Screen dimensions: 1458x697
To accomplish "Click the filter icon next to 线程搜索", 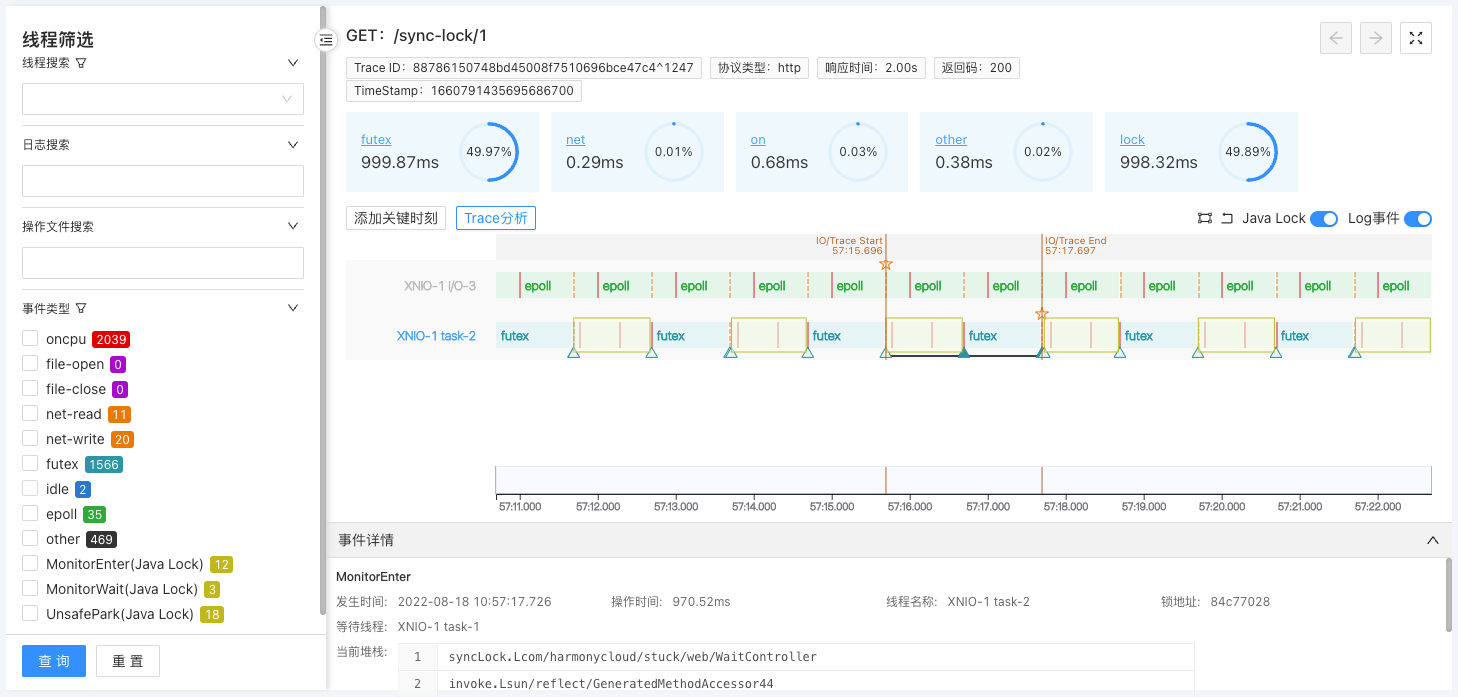I will coord(81,63).
